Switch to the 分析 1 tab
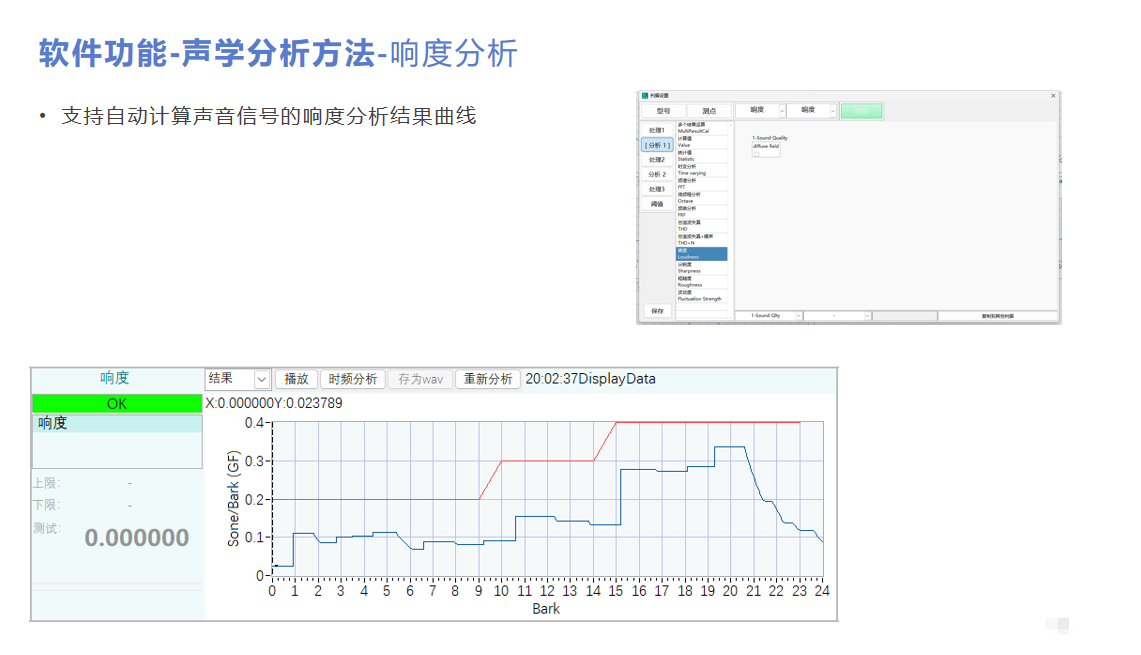The image size is (1141, 655). click(x=657, y=145)
